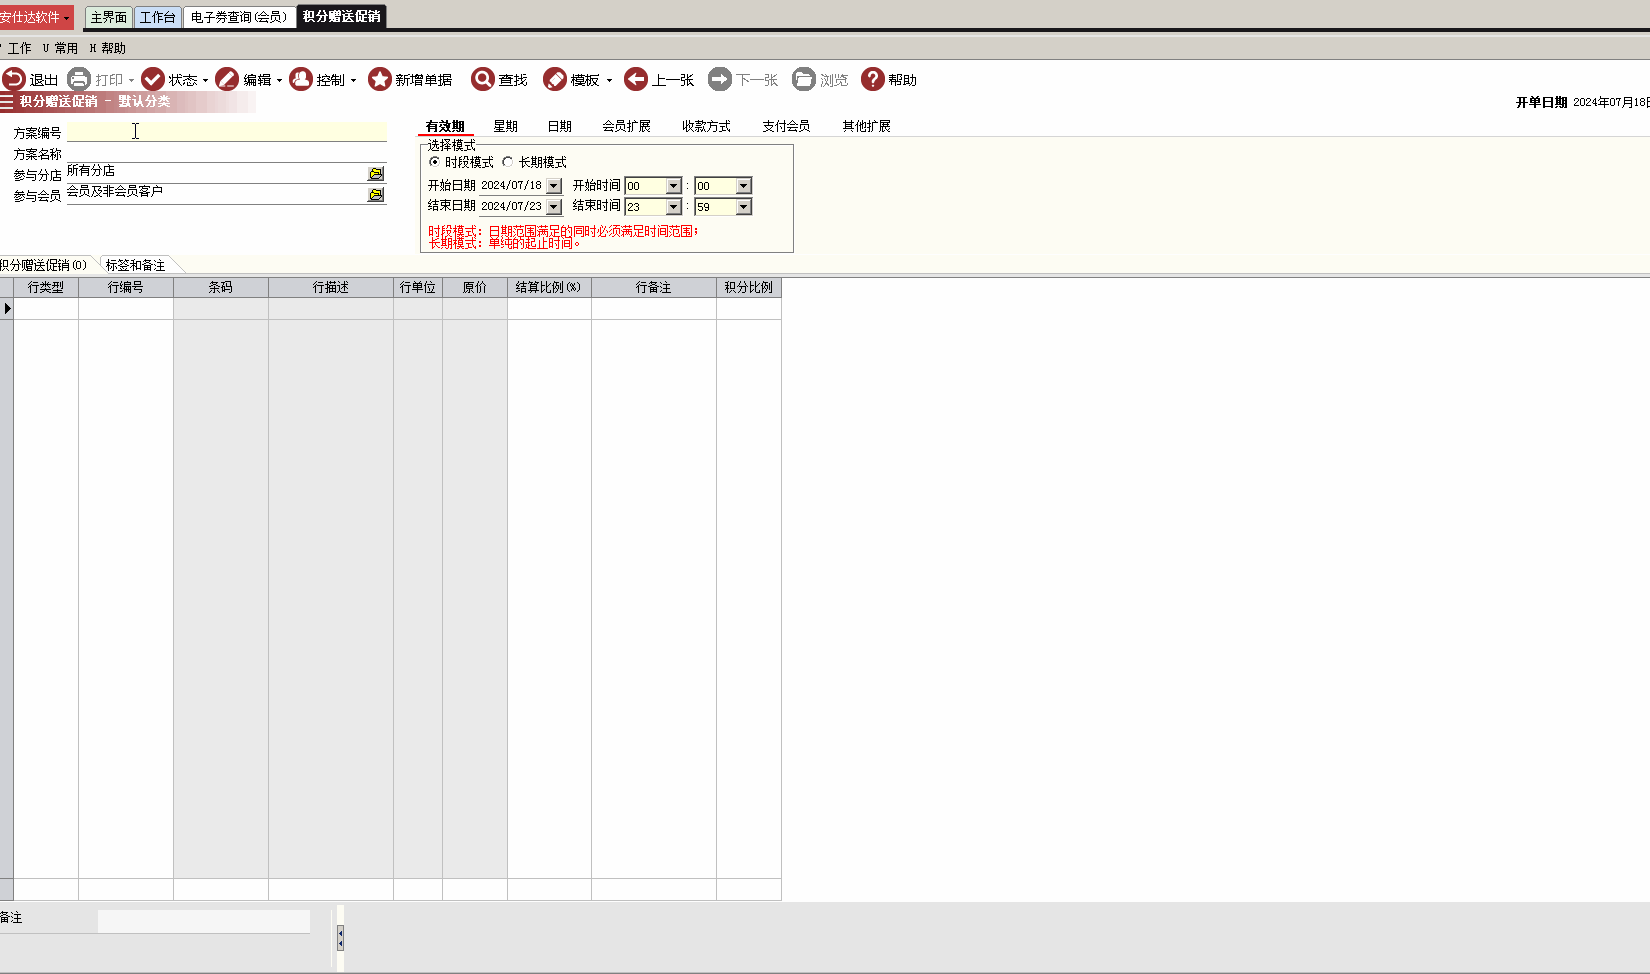Click the 开单日期 value 2024年07月18日
This screenshot has height=974, width=1650.
[1611, 102]
